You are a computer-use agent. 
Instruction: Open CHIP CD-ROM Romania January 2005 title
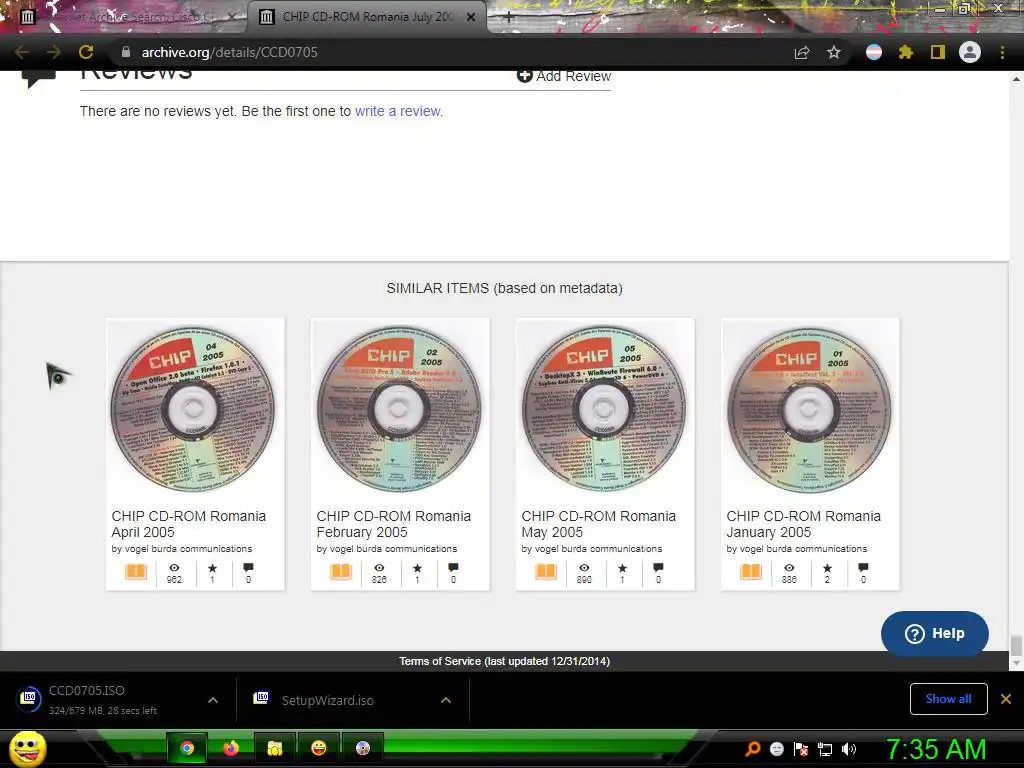coord(804,524)
